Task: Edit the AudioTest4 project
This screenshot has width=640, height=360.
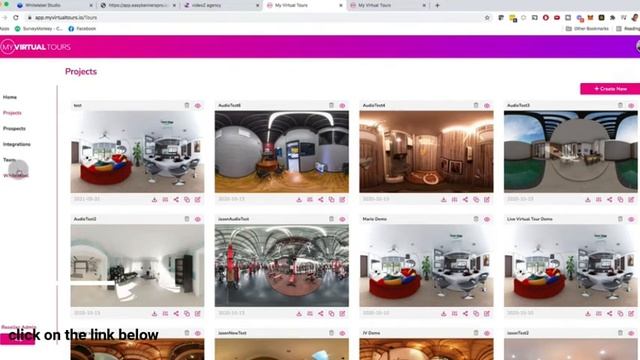Action: pyautogui.click(x=487, y=200)
